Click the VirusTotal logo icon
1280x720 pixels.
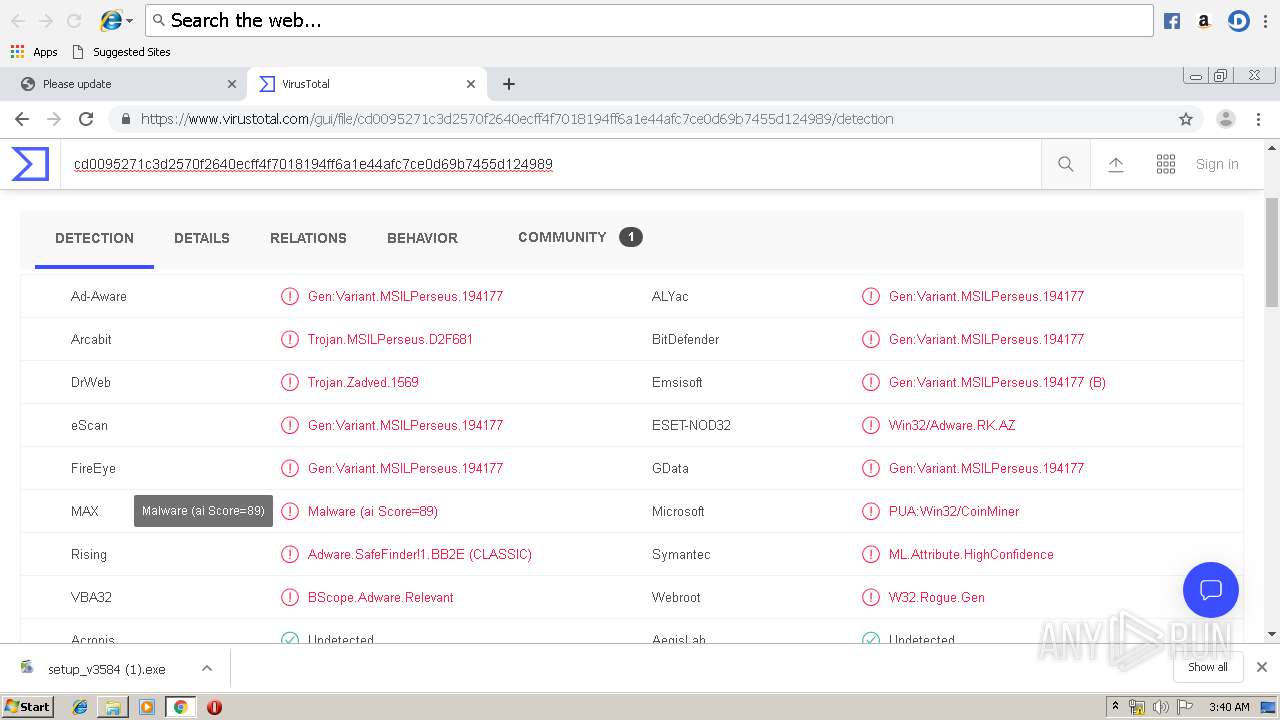pyautogui.click(x=30, y=164)
